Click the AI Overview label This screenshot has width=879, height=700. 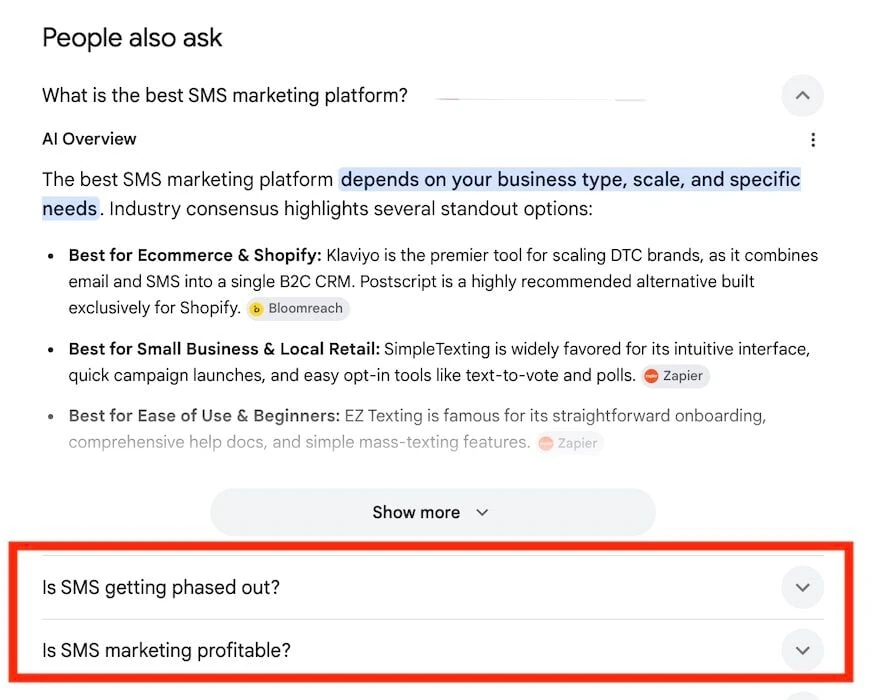[89, 139]
